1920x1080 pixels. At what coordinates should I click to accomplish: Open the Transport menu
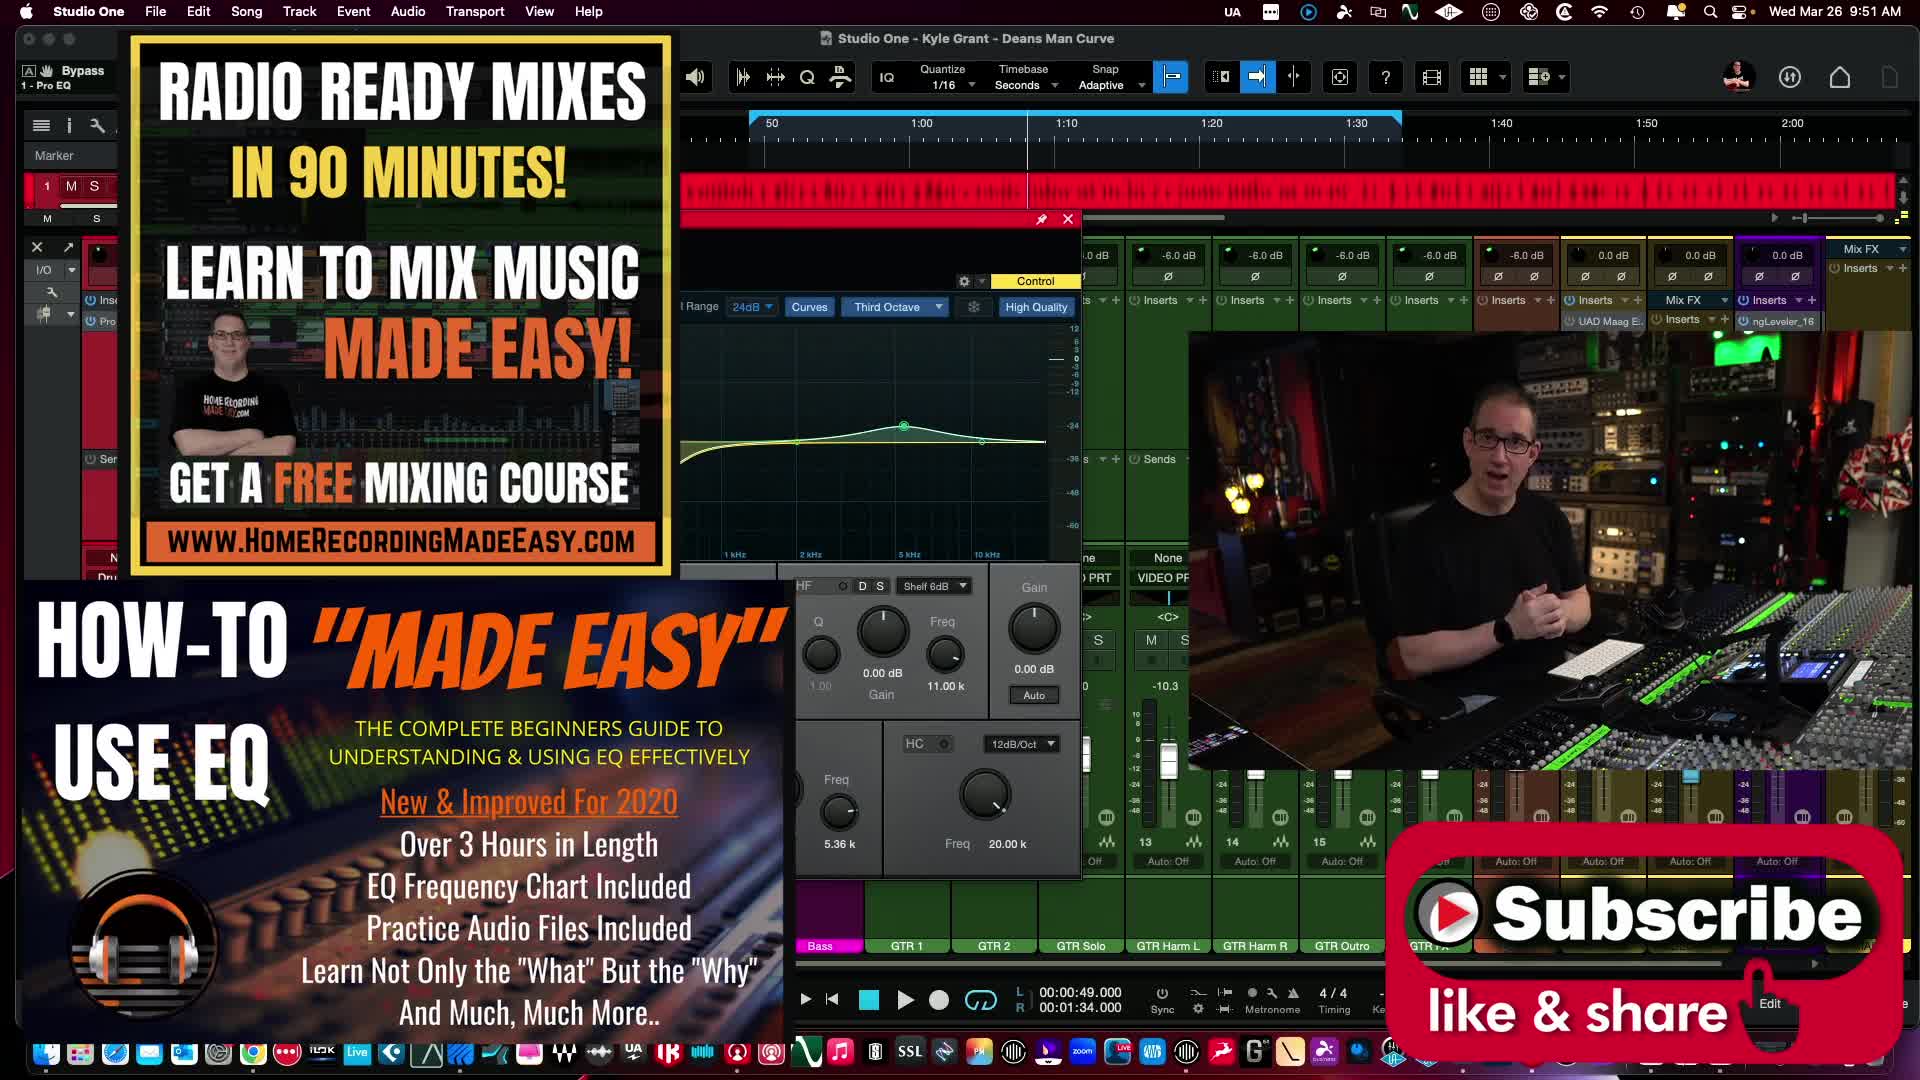pos(475,11)
